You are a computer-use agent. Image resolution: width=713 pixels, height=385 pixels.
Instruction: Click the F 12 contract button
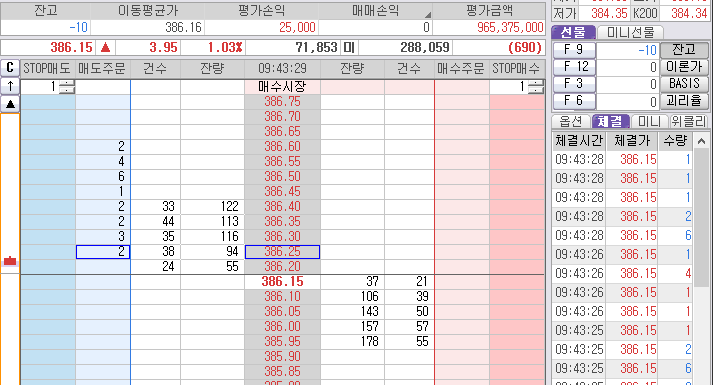[x=574, y=67]
